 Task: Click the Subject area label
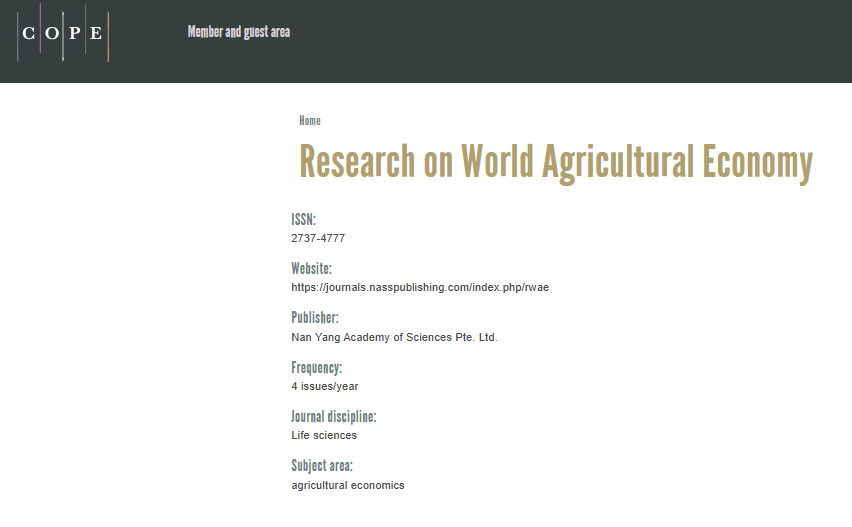322,466
